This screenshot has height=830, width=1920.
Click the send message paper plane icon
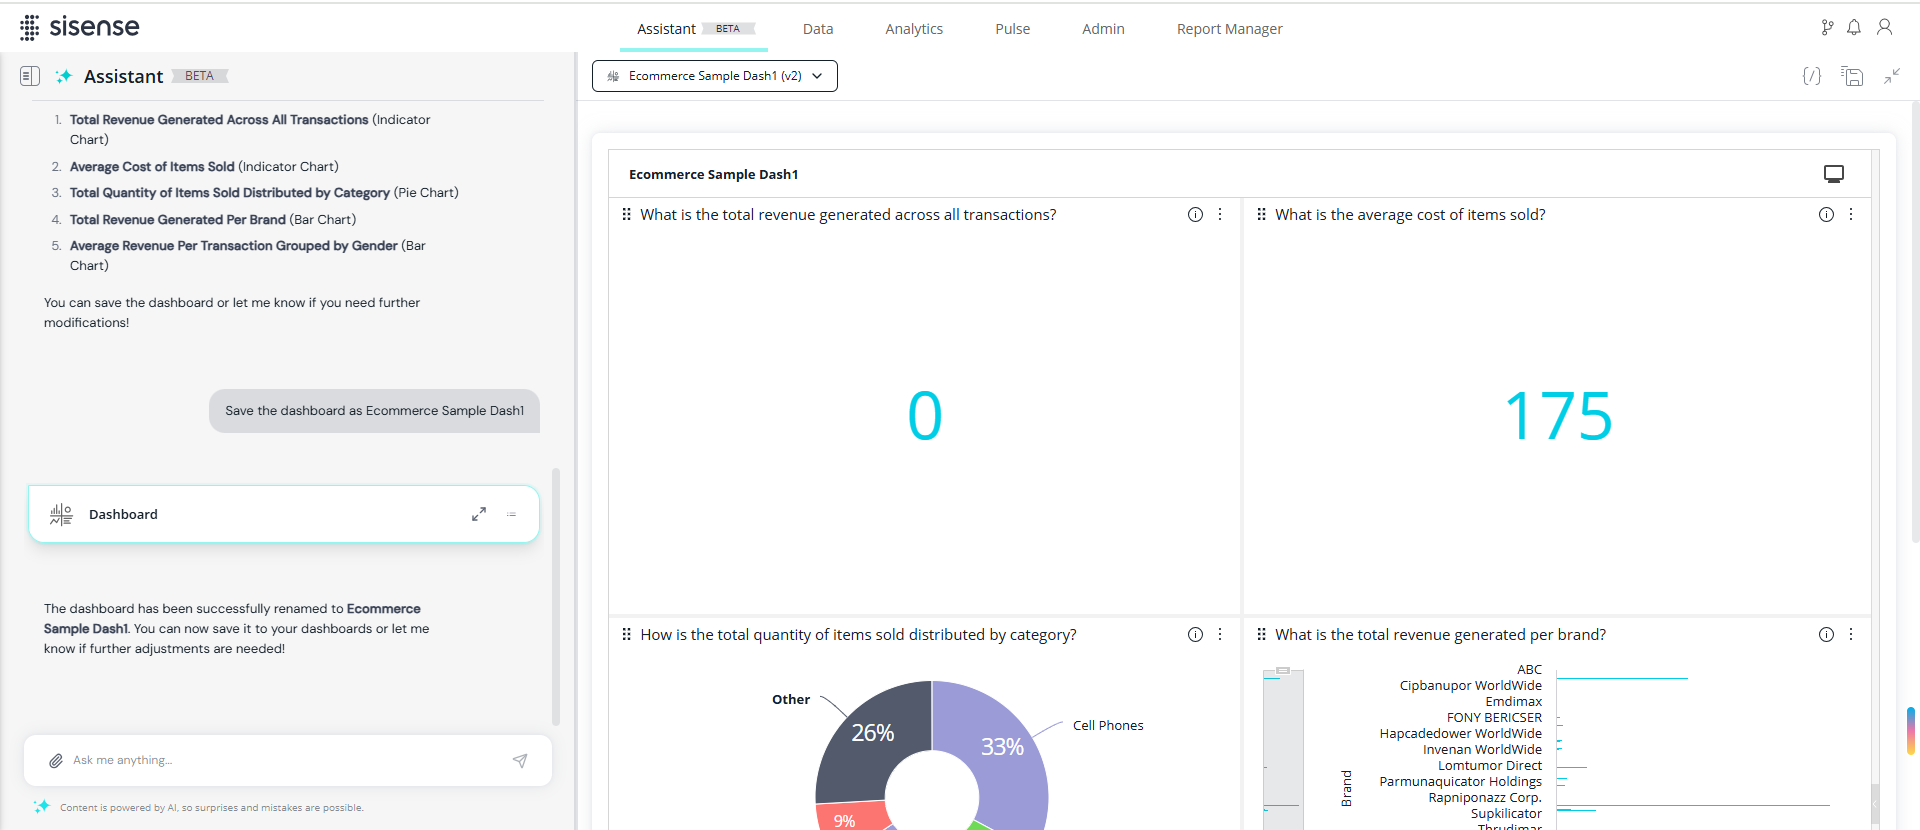[520, 761]
